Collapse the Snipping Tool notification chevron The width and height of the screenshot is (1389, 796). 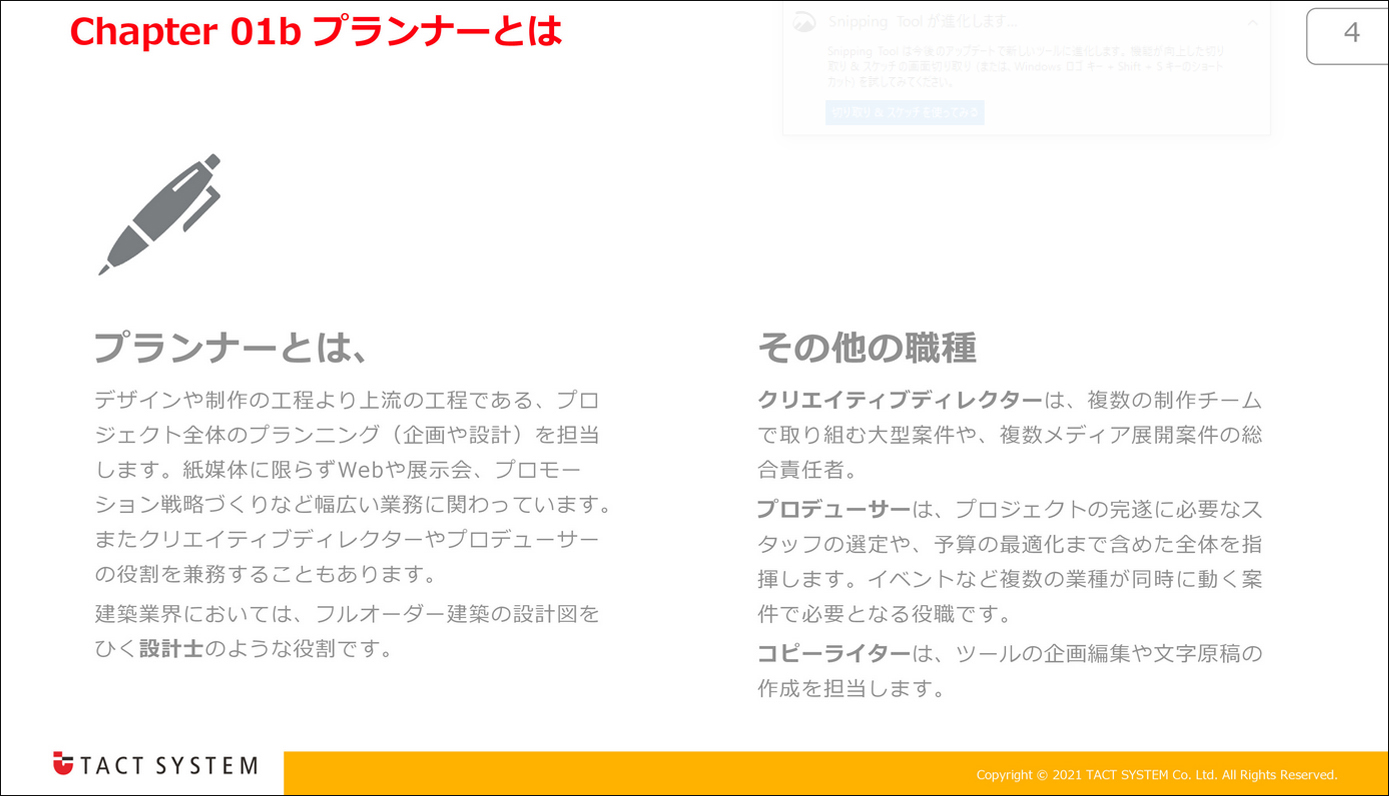[1252, 22]
